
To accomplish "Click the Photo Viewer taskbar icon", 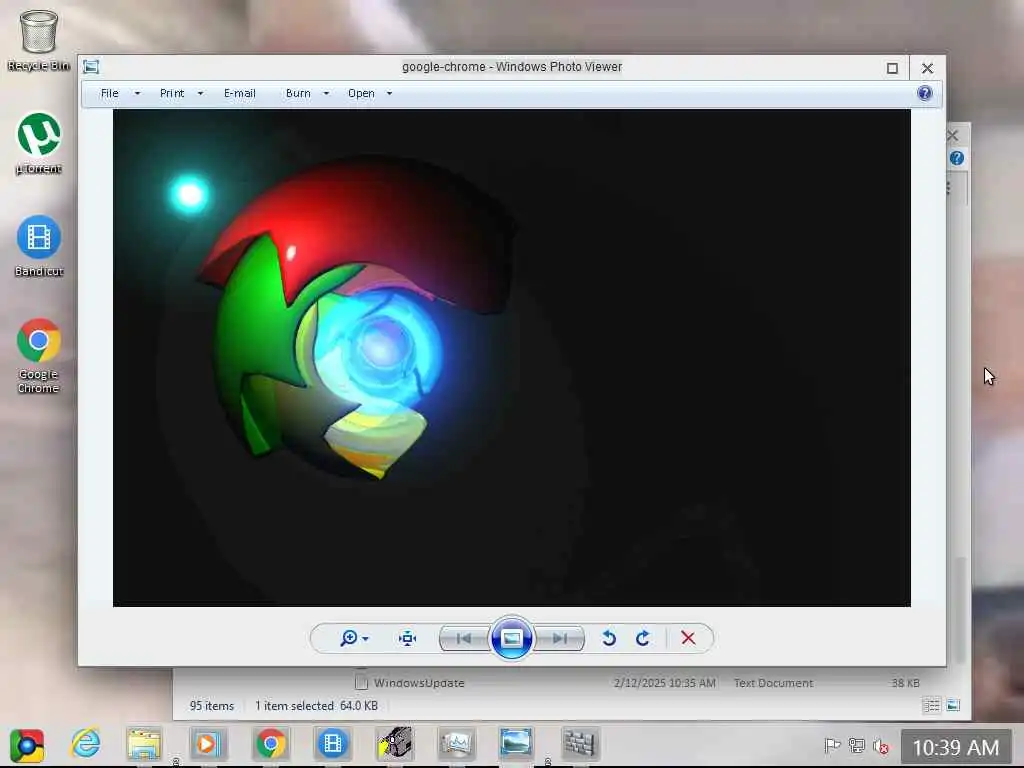I will coord(516,744).
